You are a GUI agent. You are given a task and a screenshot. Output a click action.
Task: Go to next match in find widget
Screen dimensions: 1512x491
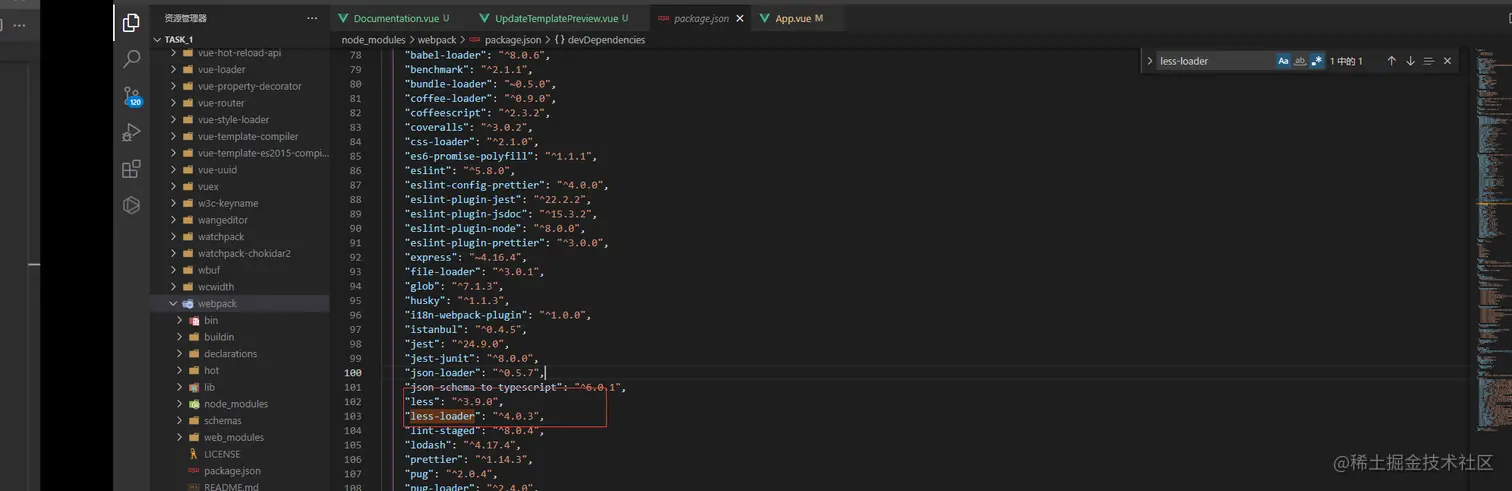coord(1410,61)
